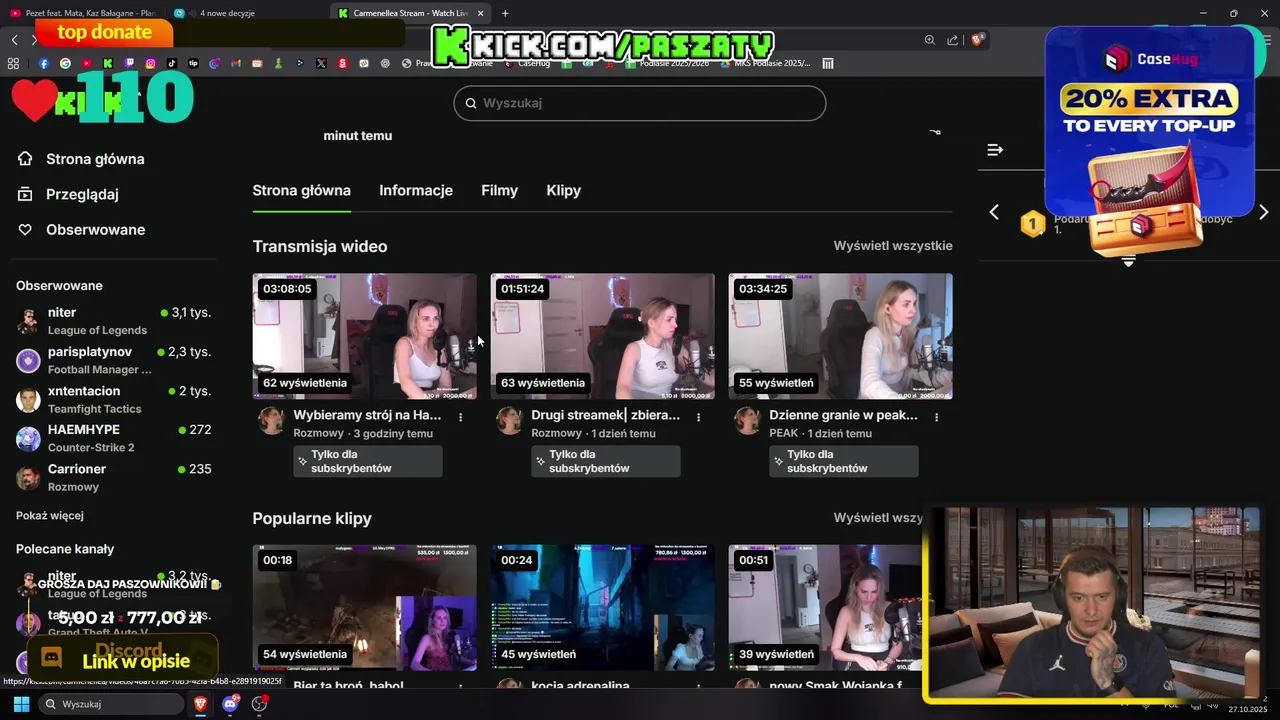The width and height of the screenshot is (1280, 720).
Task: Open options menu for Wybieramy strój video
Action: coord(461,416)
